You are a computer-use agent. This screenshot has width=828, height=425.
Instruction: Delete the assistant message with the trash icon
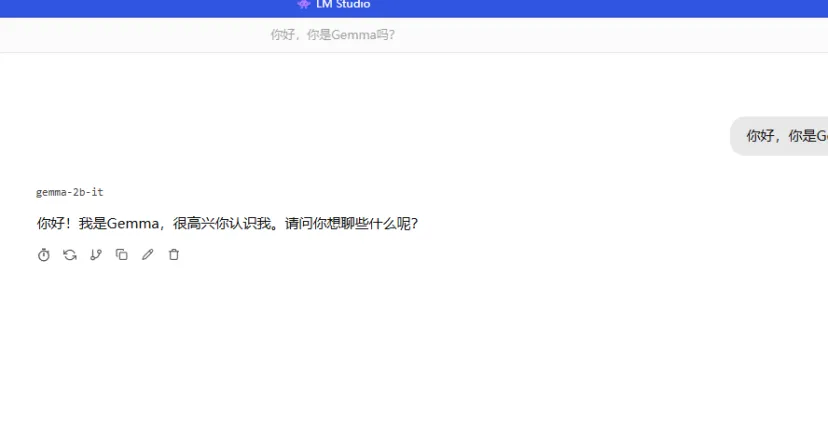pos(174,255)
